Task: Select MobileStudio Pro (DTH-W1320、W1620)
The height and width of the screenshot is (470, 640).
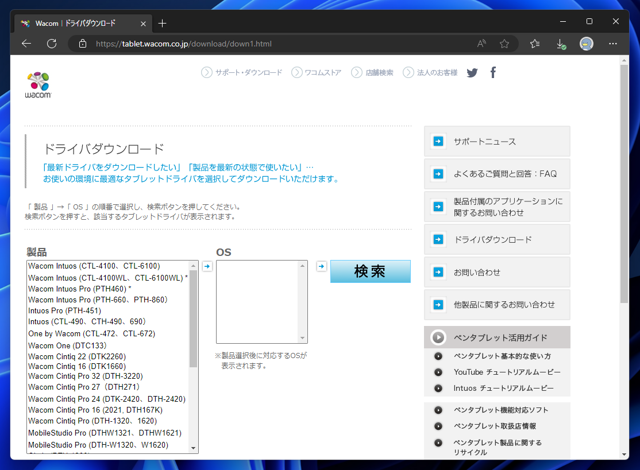Action: pos(98,445)
